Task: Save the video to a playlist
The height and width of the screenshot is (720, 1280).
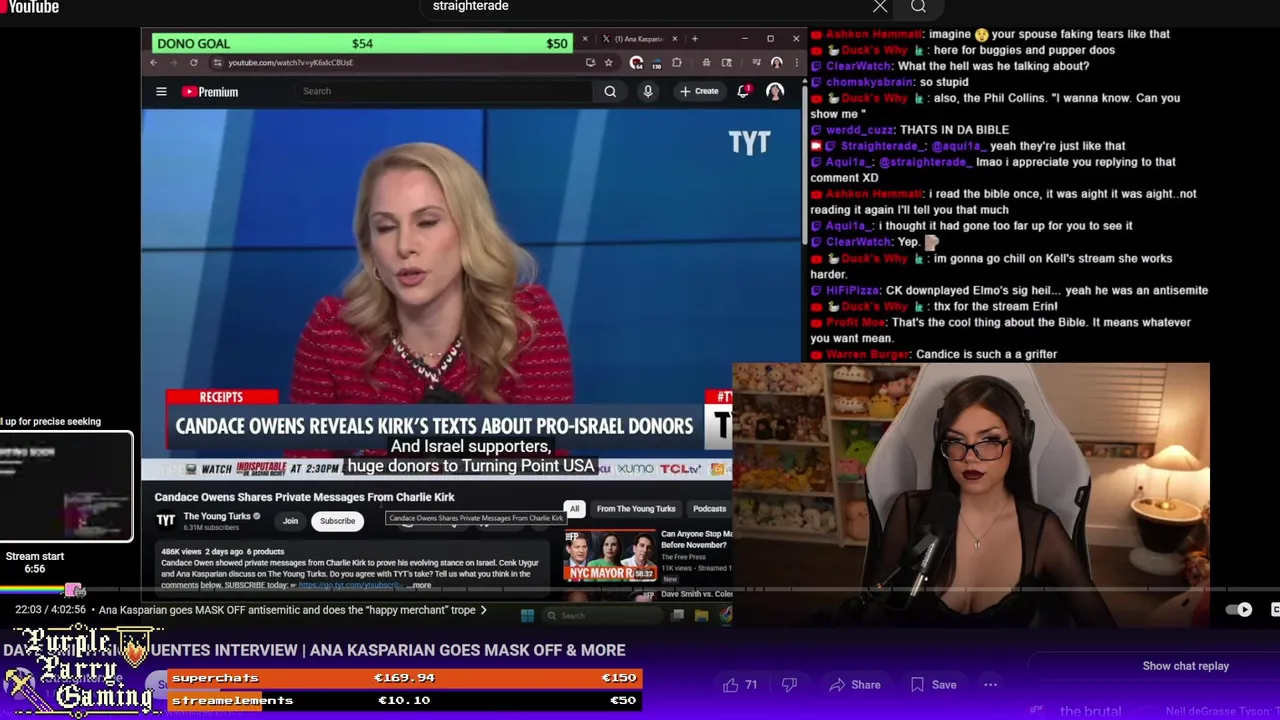Action: (x=933, y=685)
